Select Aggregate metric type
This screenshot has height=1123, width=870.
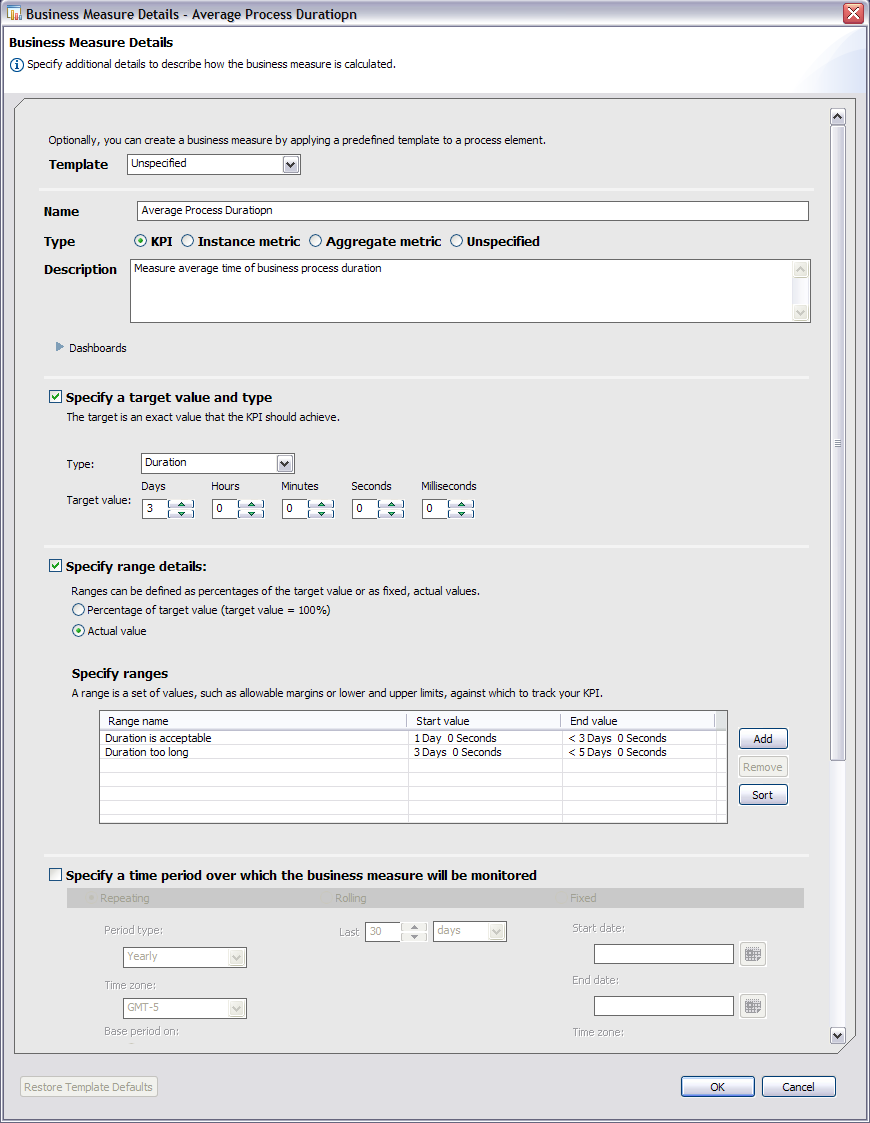[x=315, y=241]
